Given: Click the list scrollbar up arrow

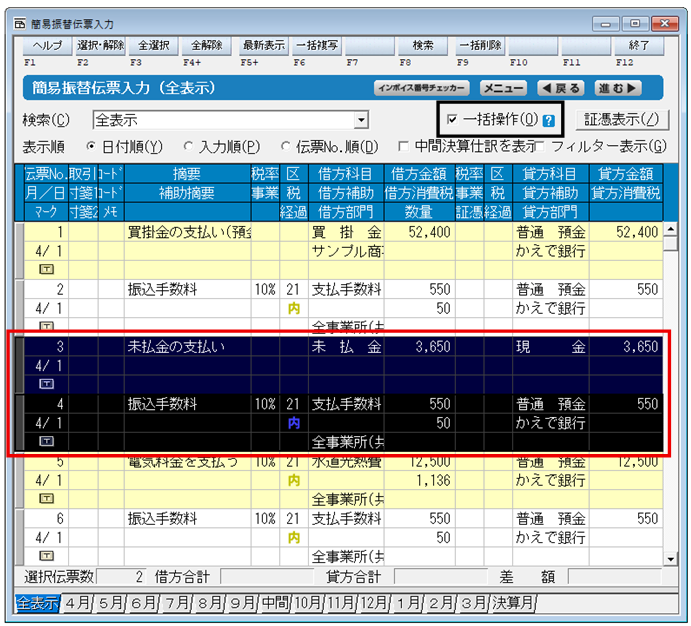Looking at the screenshot, I should point(670,229).
